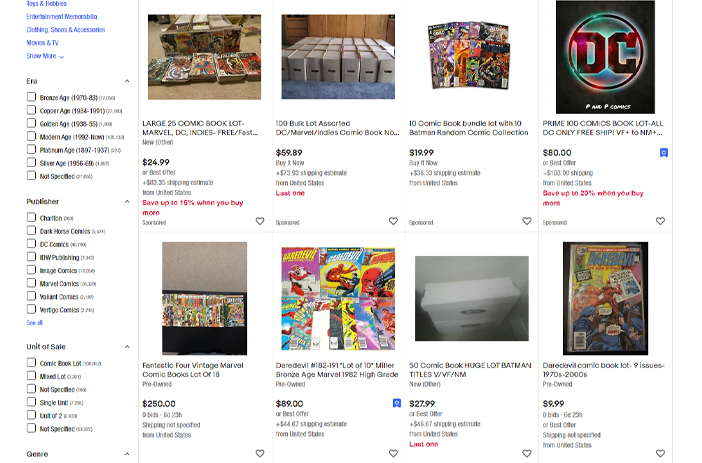702x463 pixels.
Task: Watch the 50 Comic Book HUGE LOT BATMAN listing
Action: click(526, 454)
